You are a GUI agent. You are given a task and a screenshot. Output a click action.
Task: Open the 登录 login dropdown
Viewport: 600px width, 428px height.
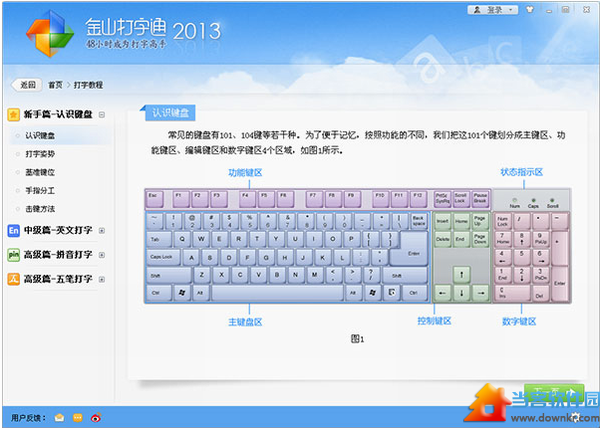pyautogui.click(x=493, y=10)
